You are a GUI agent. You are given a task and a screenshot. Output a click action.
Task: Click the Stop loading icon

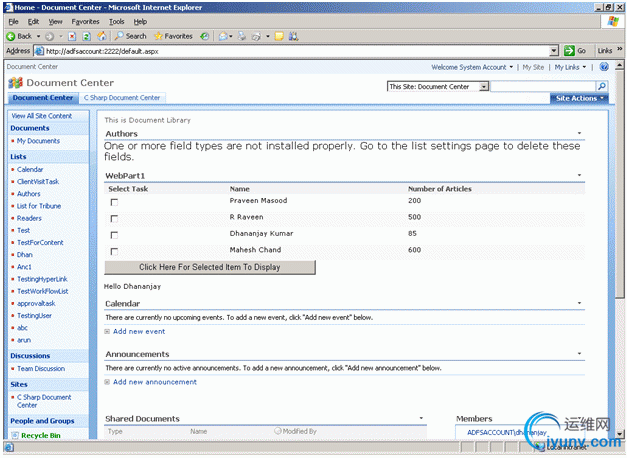pos(72,36)
